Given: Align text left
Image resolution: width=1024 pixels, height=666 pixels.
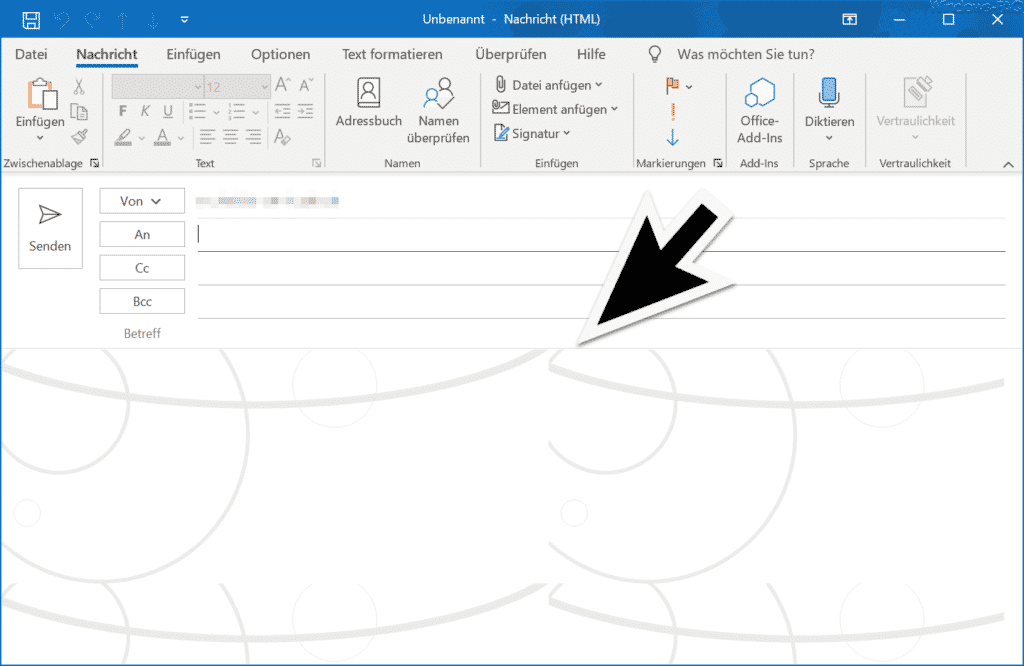Looking at the screenshot, I should click(x=207, y=137).
